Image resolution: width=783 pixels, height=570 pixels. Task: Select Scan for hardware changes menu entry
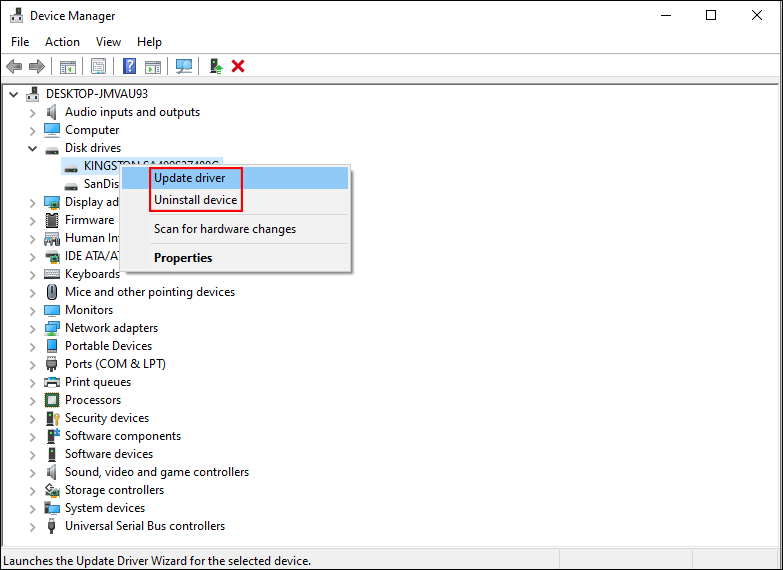(x=235, y=229)
